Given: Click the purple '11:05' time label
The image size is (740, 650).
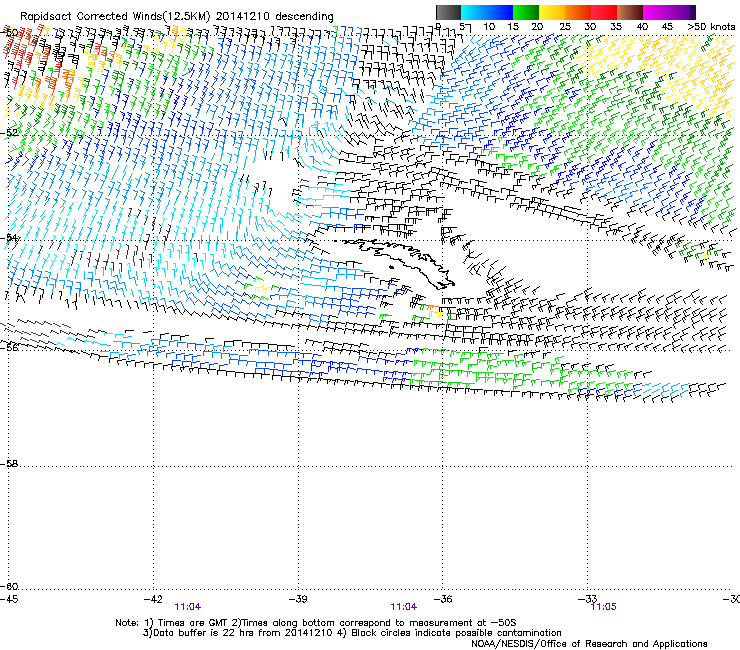Looking at the screenshot, I should 604,607.
